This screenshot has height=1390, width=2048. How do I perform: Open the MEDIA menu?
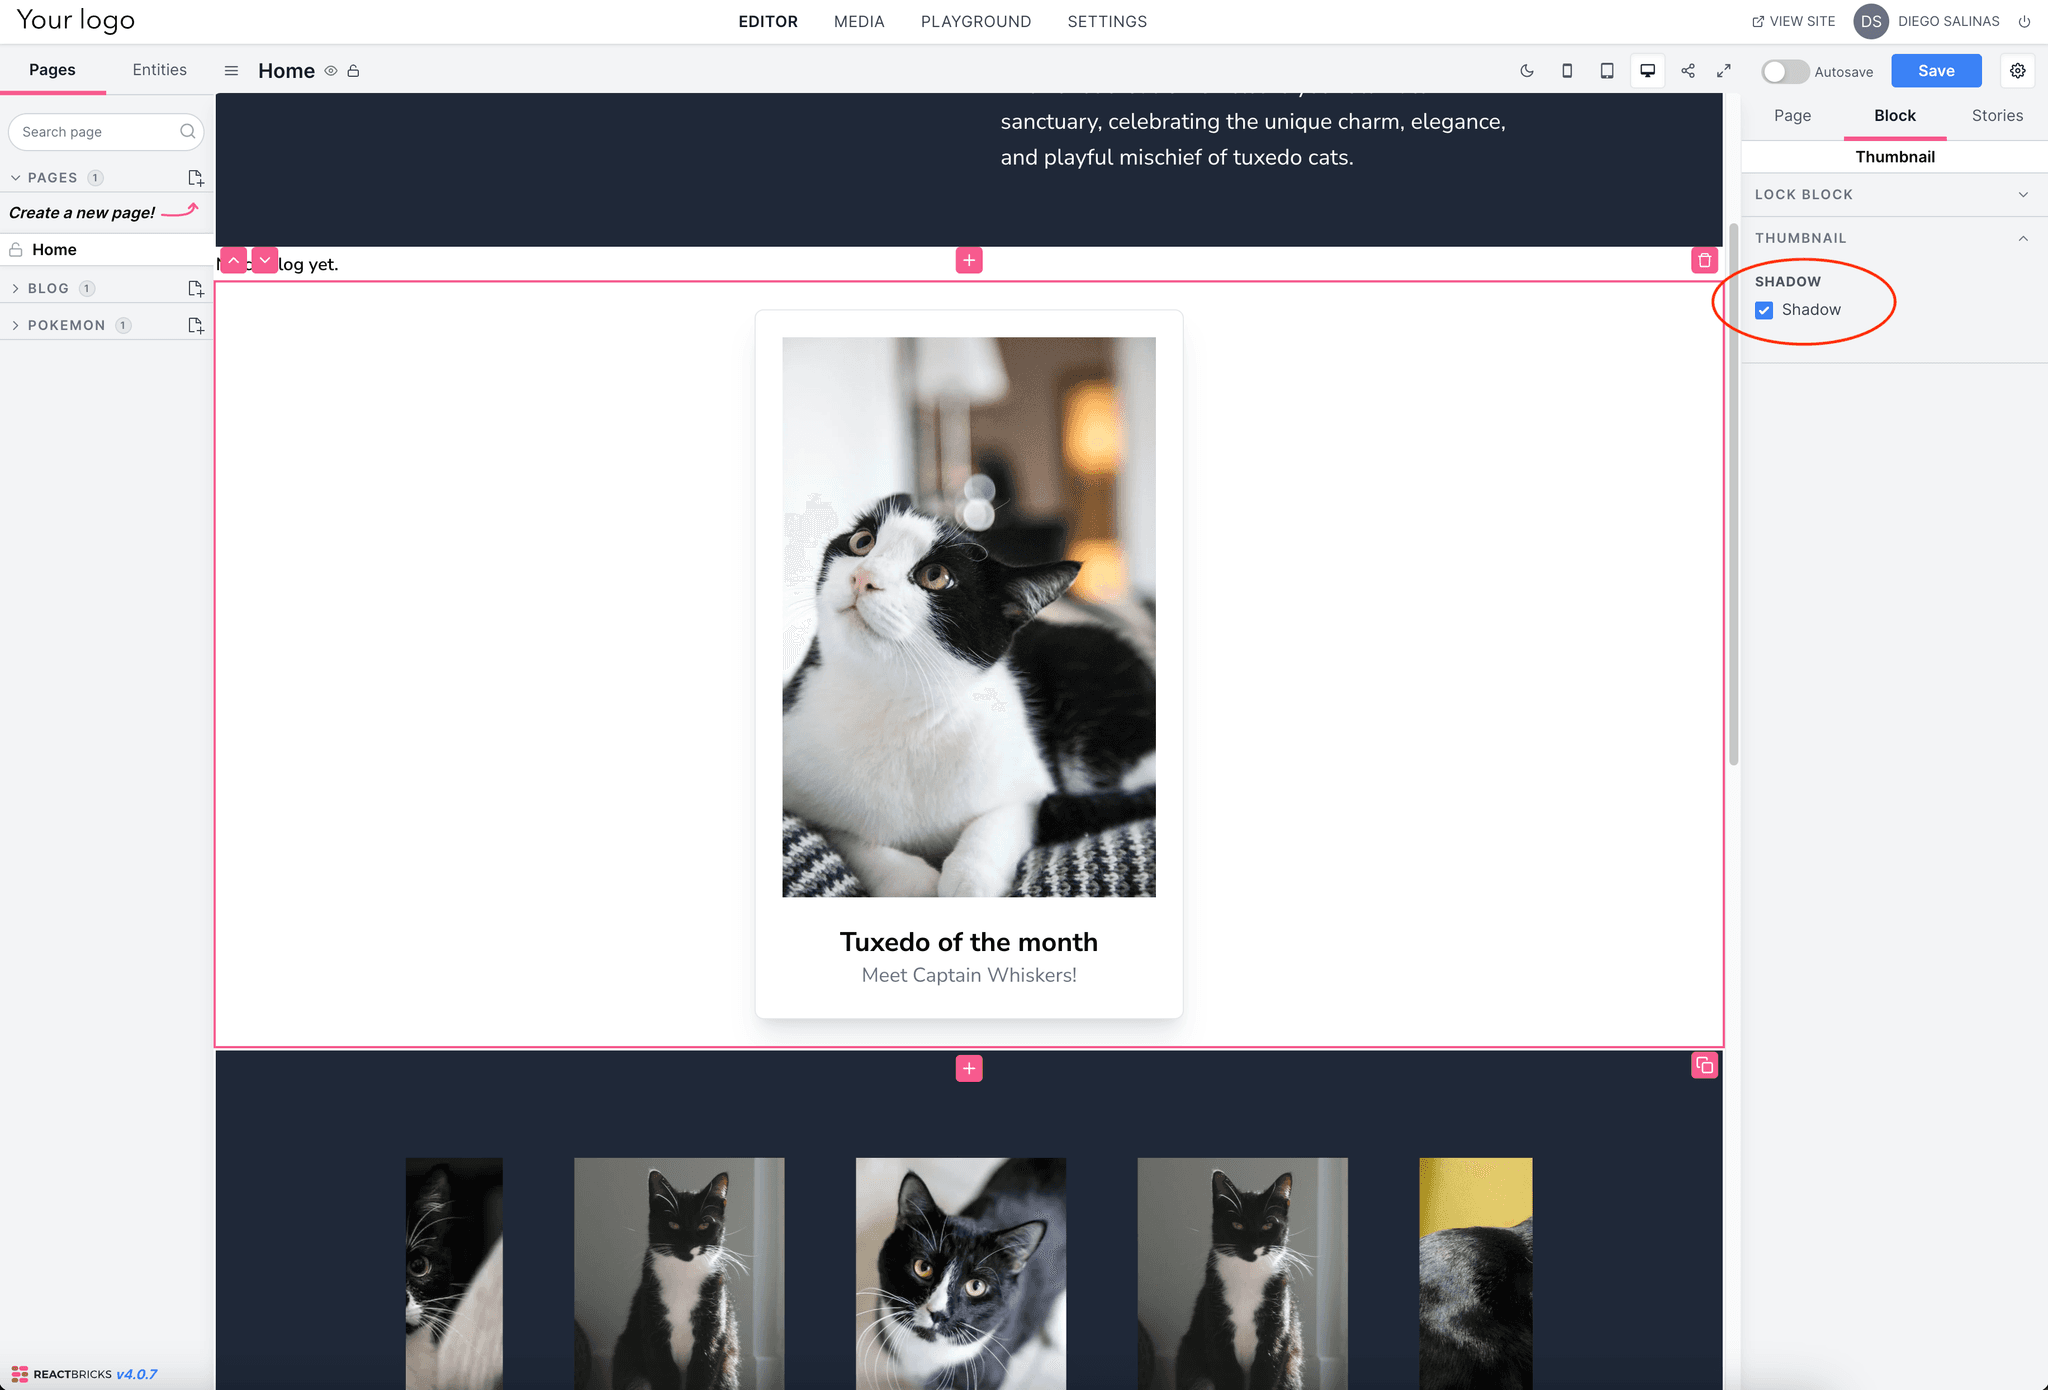click(859, 21)
